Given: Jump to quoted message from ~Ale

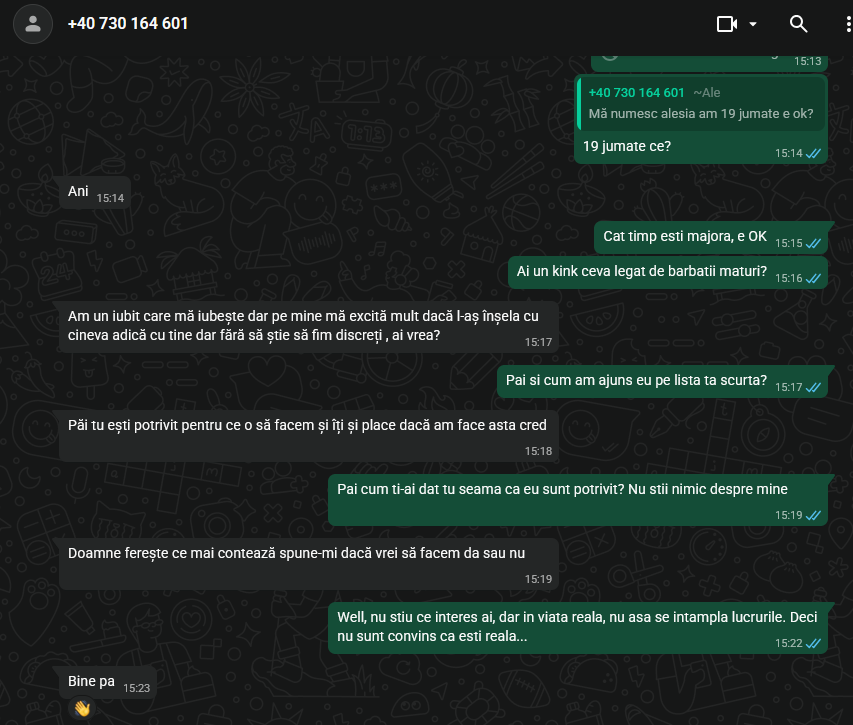Looking at the screenshot, I should click(x=701, y=103).
